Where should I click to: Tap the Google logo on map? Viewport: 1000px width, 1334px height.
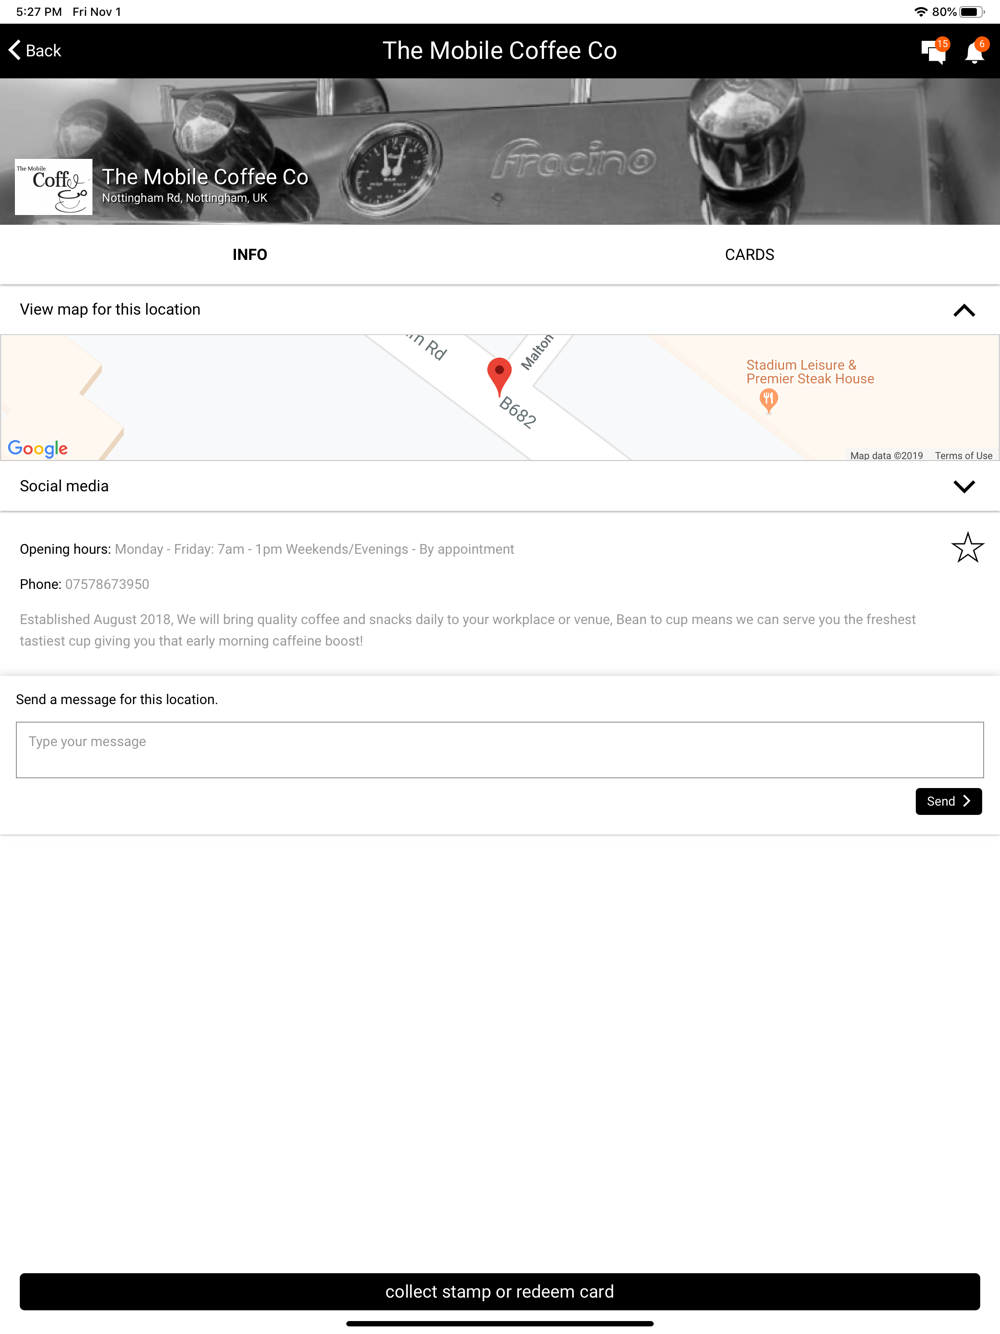tap(38, 448)
